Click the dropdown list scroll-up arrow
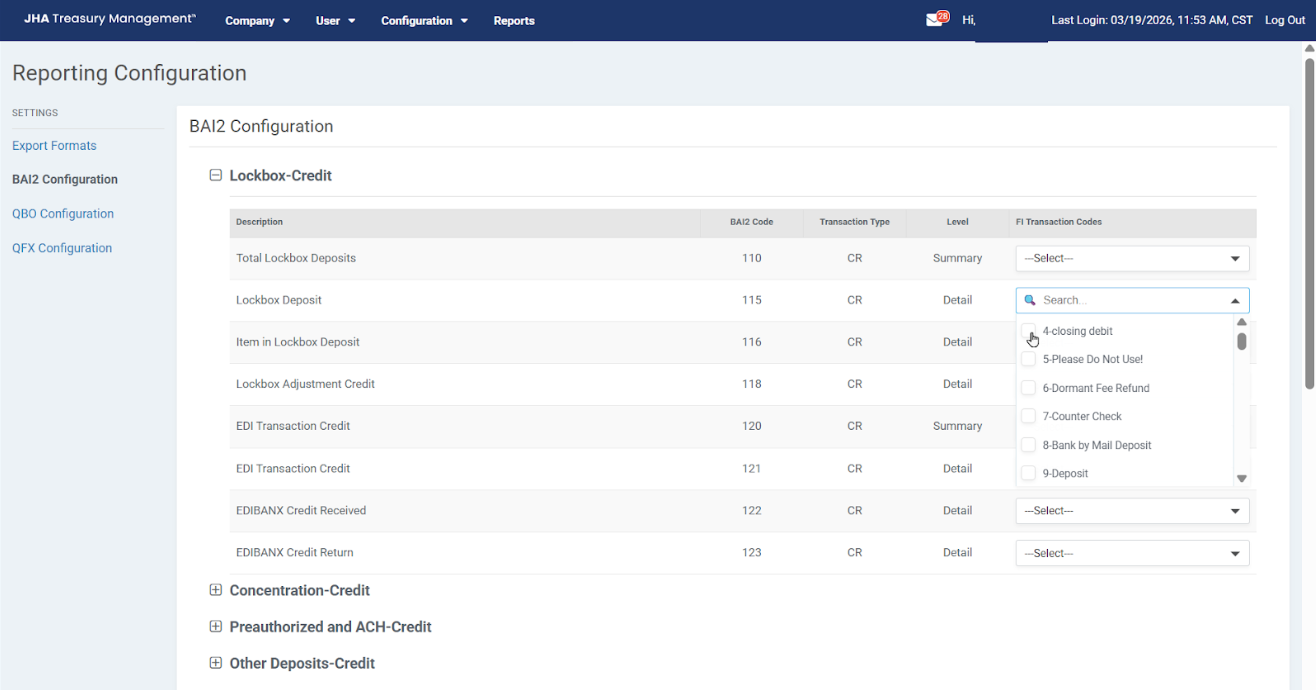 1242,322
